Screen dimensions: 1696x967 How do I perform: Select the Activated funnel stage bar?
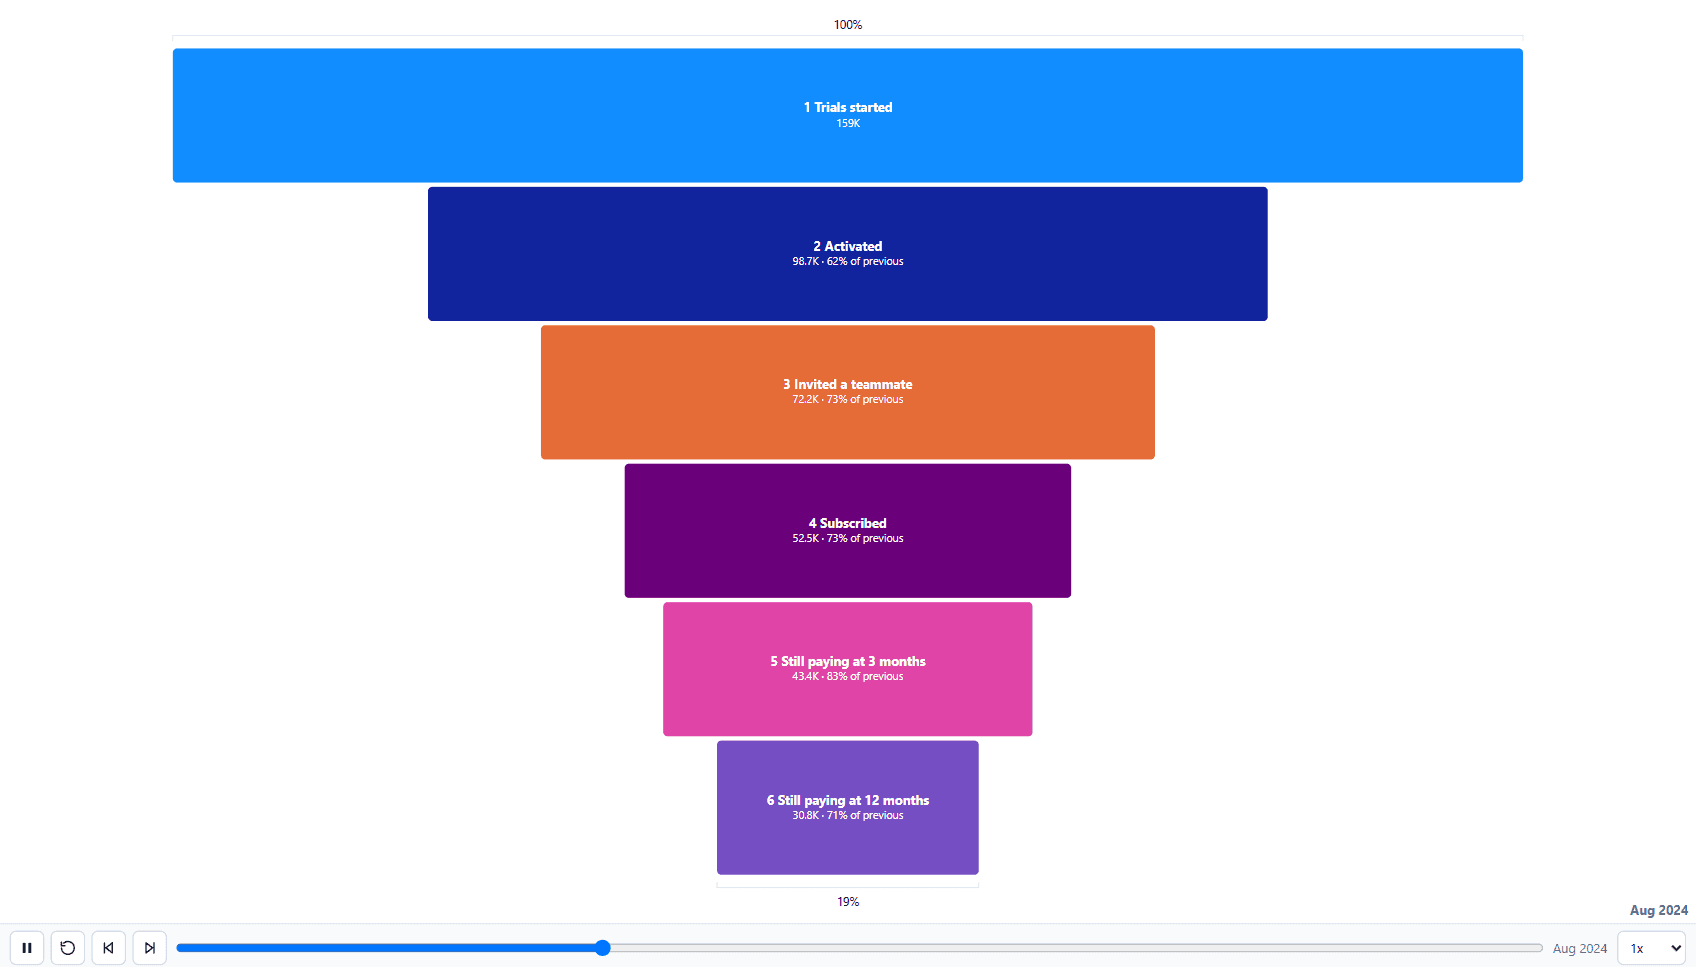click(848, 254)
